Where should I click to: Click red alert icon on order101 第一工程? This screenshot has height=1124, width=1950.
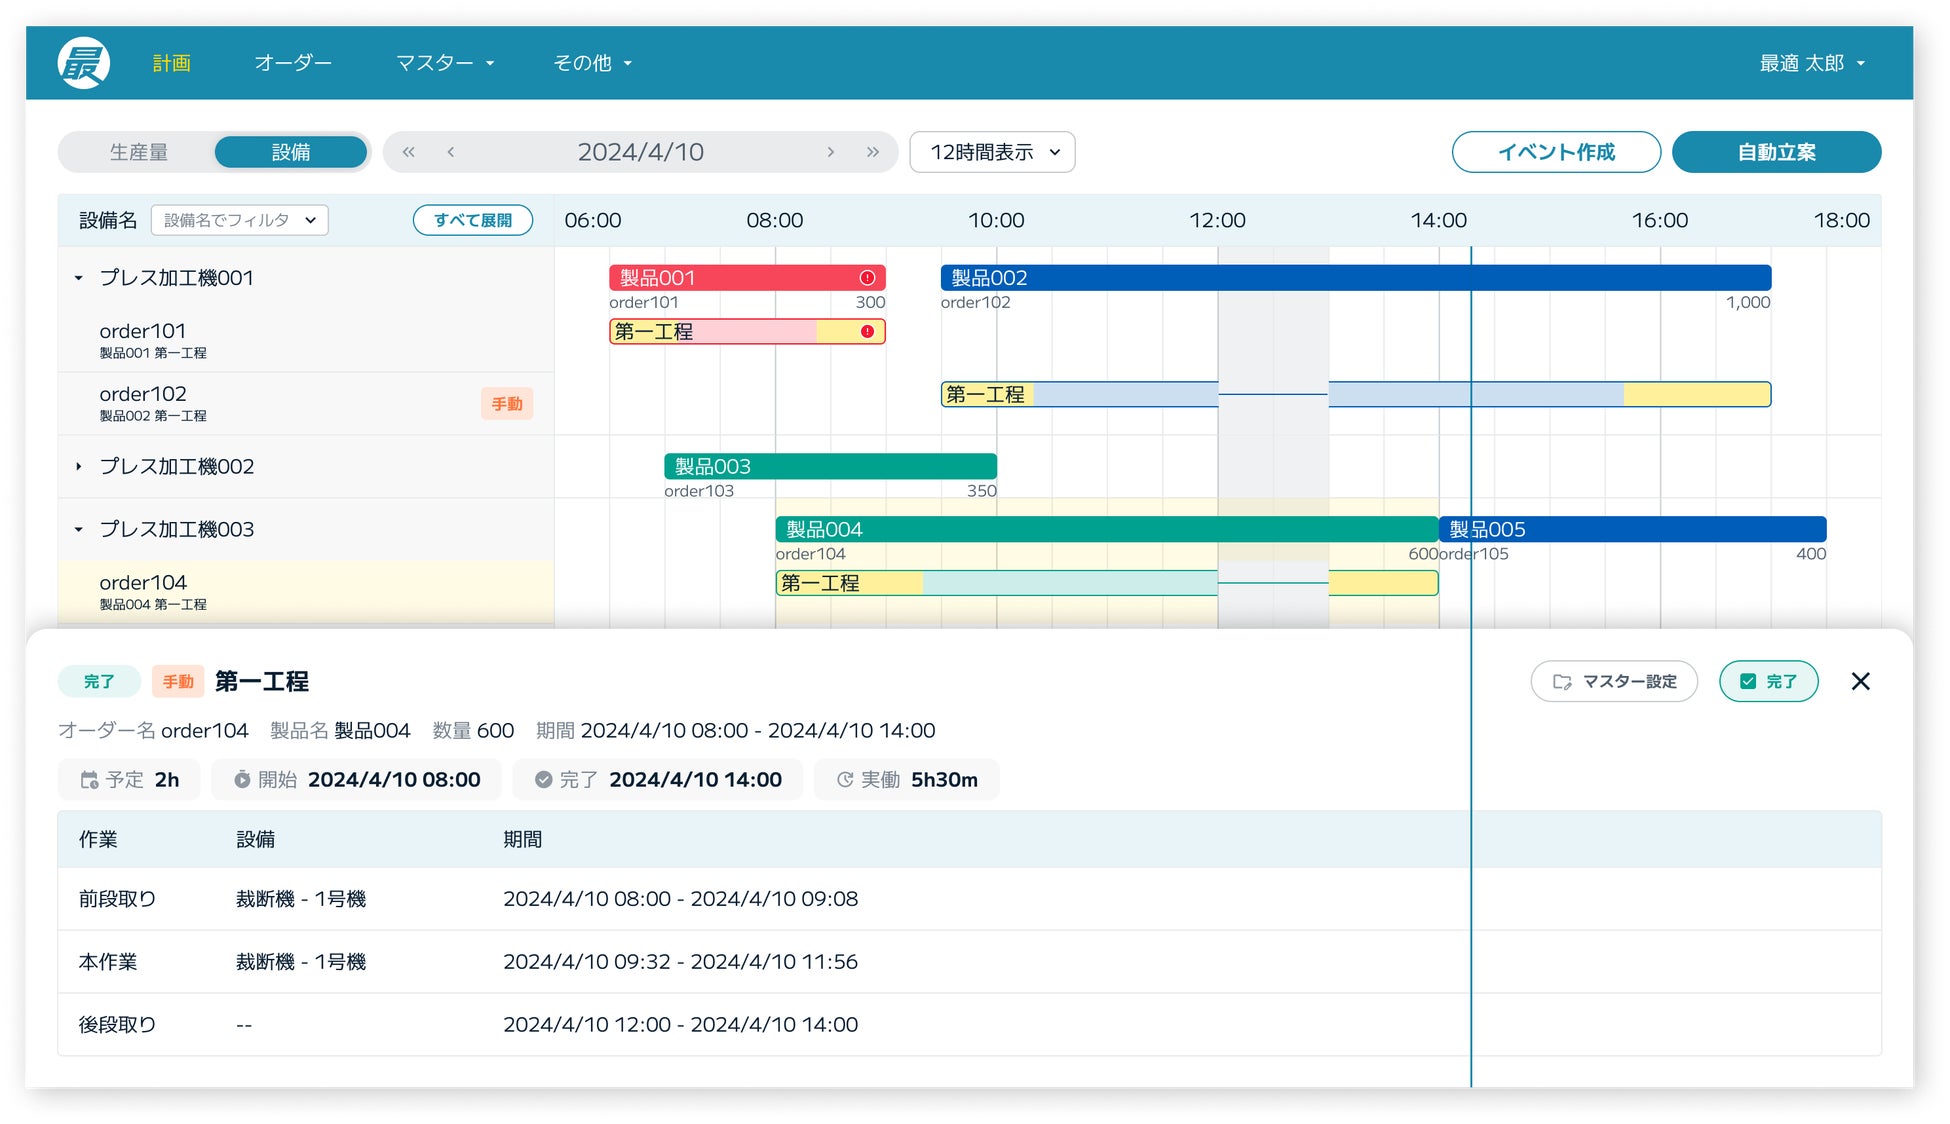[867, 331]
